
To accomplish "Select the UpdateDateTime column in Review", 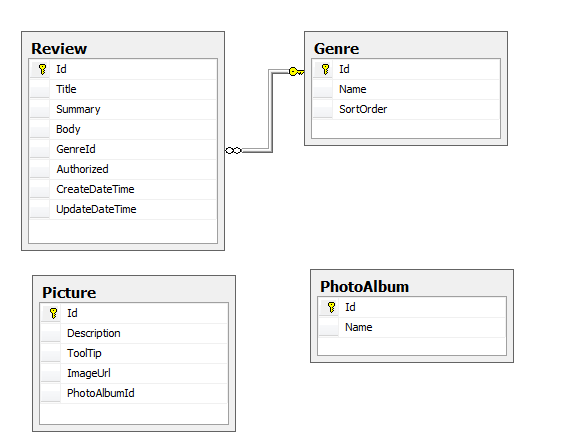I will pos(123,209).
